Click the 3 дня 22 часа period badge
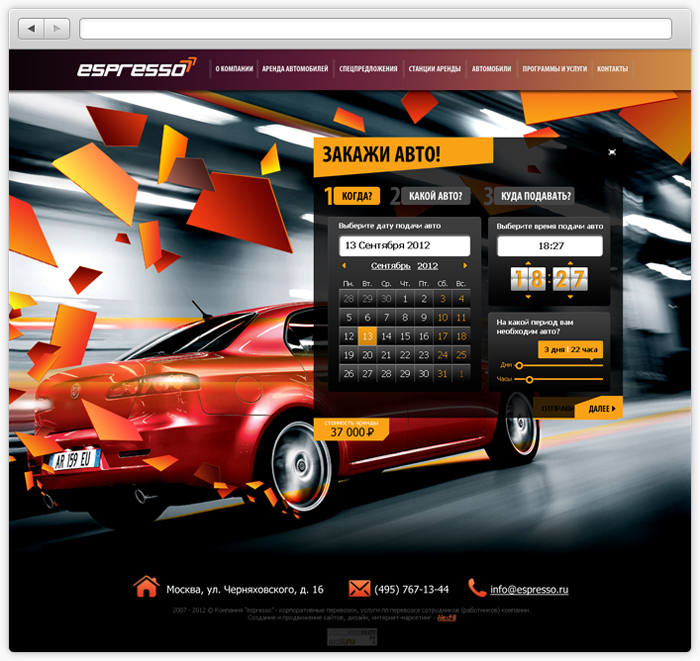The image size is (700, 661). 571,349
